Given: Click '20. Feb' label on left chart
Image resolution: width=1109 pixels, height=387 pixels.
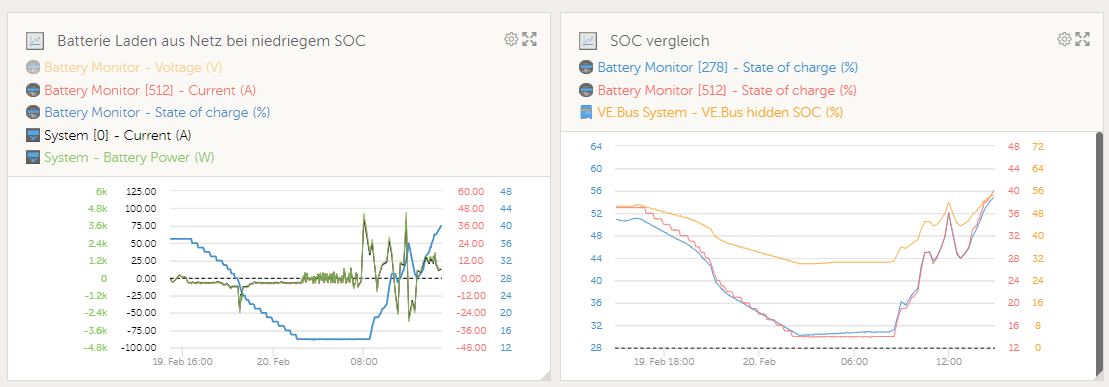Looking at the screenshot, I should coord(273,361).
